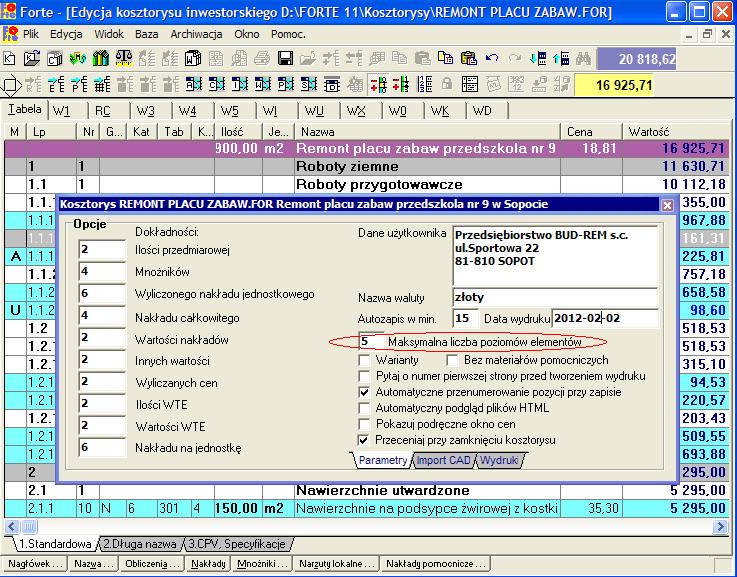The height and width of the screenshot is (577, 737).
Task: Click the 'C' cube catalog icon
Action: (x=55, y=59)
